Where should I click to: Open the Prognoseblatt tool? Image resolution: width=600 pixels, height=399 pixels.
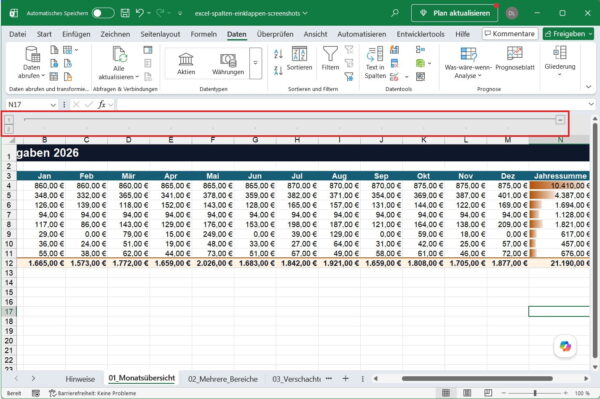click(x=515, y=58)
